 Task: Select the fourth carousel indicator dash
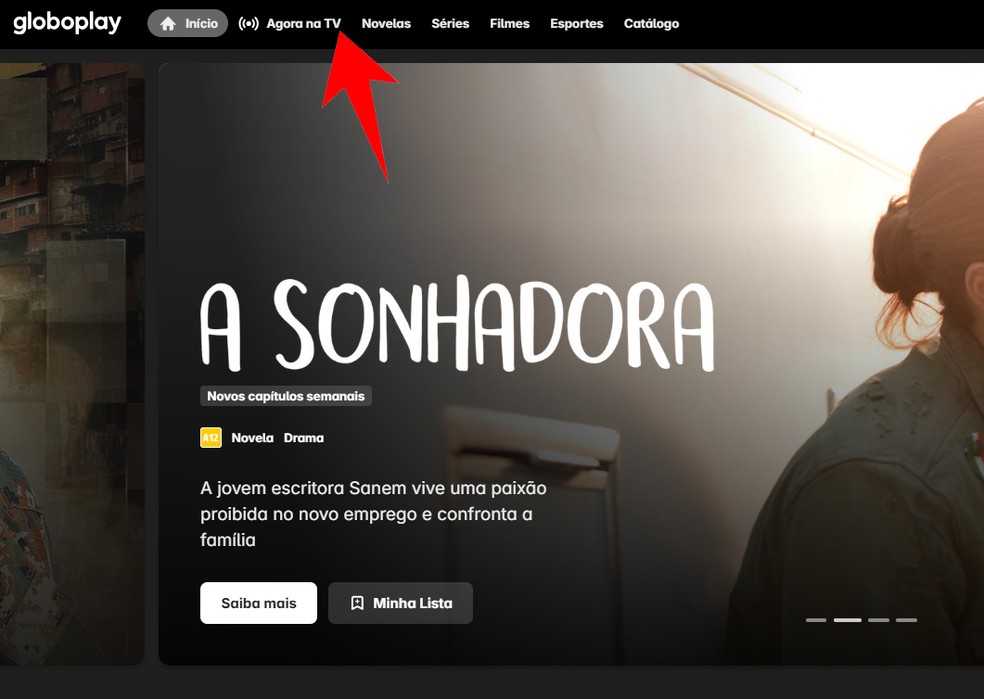[906, 620]
